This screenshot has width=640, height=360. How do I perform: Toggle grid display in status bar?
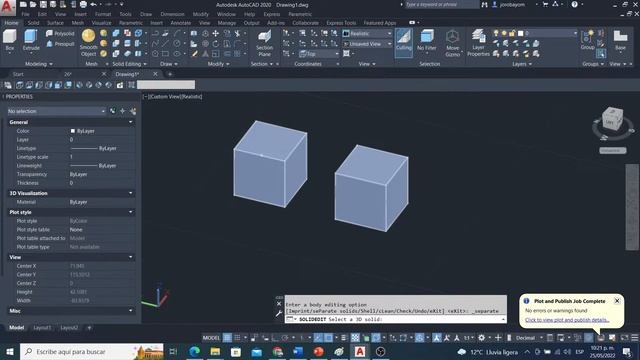[x=227, y=338]
